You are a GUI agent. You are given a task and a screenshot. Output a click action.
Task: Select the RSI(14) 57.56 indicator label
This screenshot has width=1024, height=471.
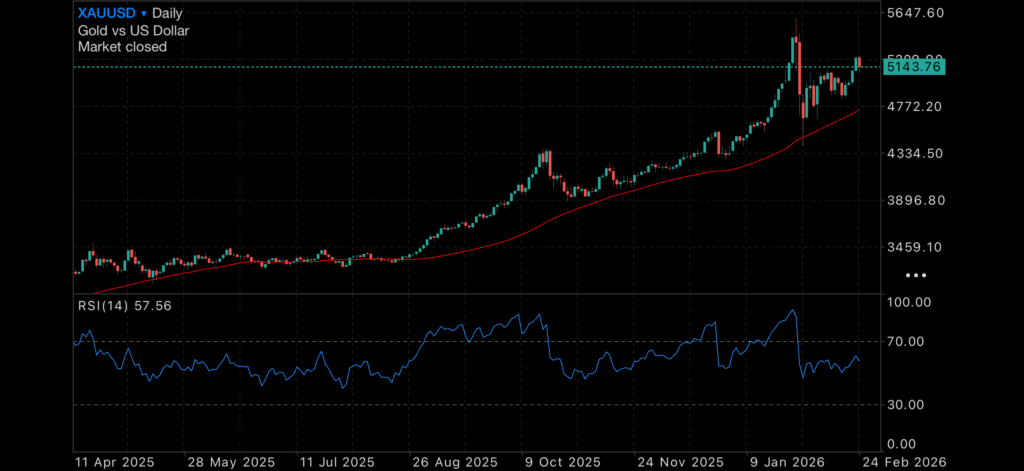tap(125, 305)
